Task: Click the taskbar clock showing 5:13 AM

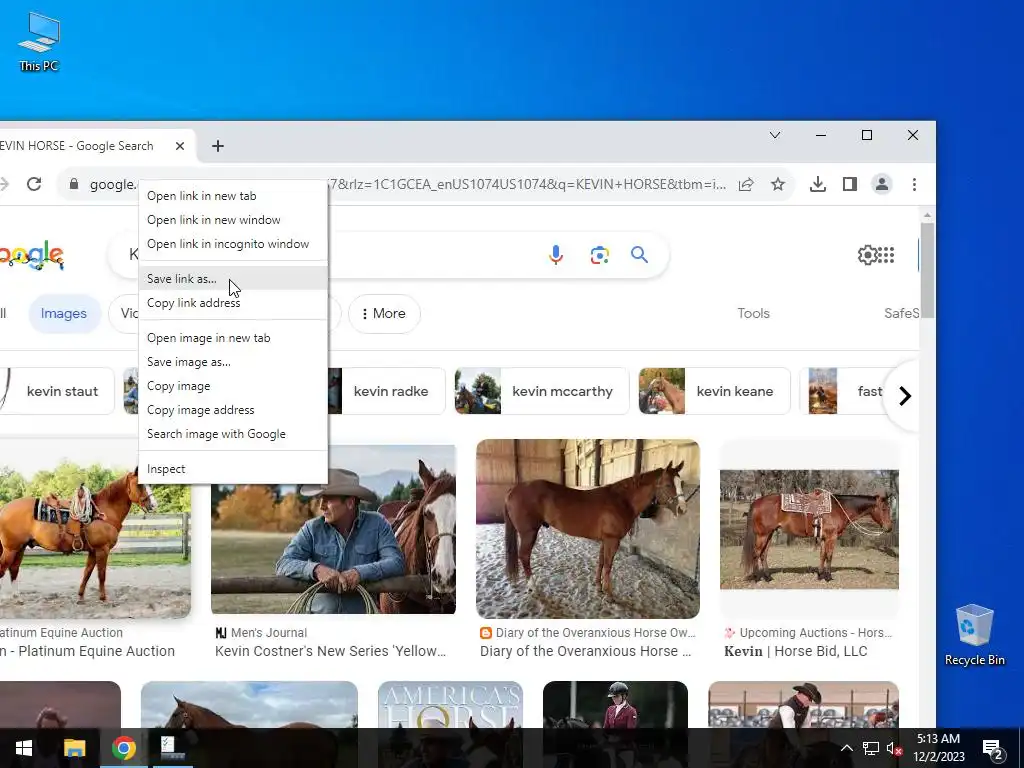Action: click(938, 748)
